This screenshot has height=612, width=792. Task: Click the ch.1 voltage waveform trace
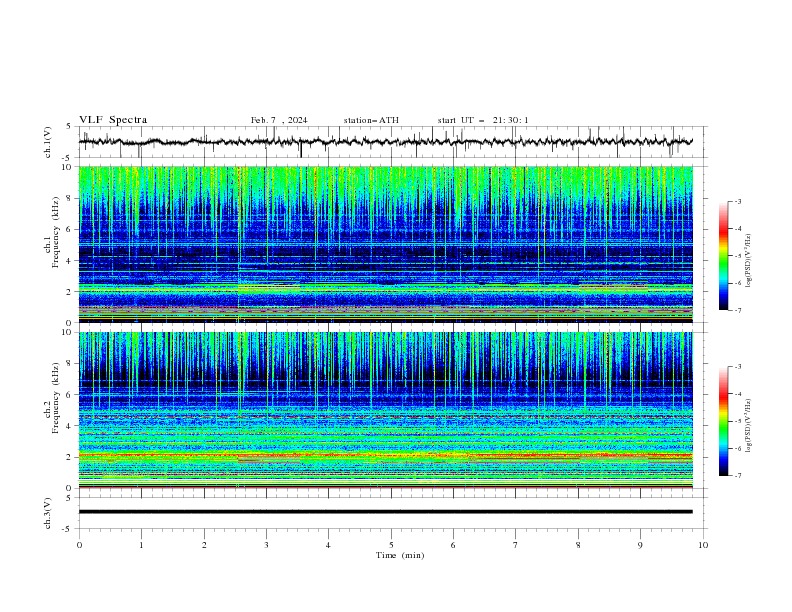tap(385, 142)
